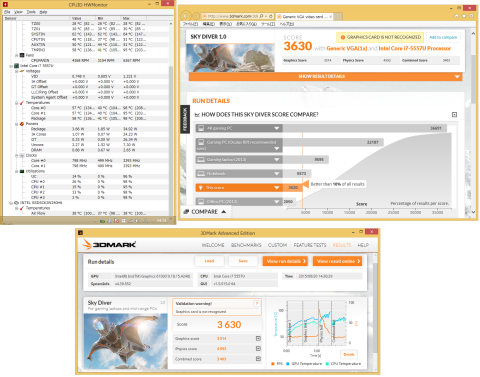The image size is (480, 377).
Task: Click the Intel CPU chip icon in HWMonitor
Action: 16,66
